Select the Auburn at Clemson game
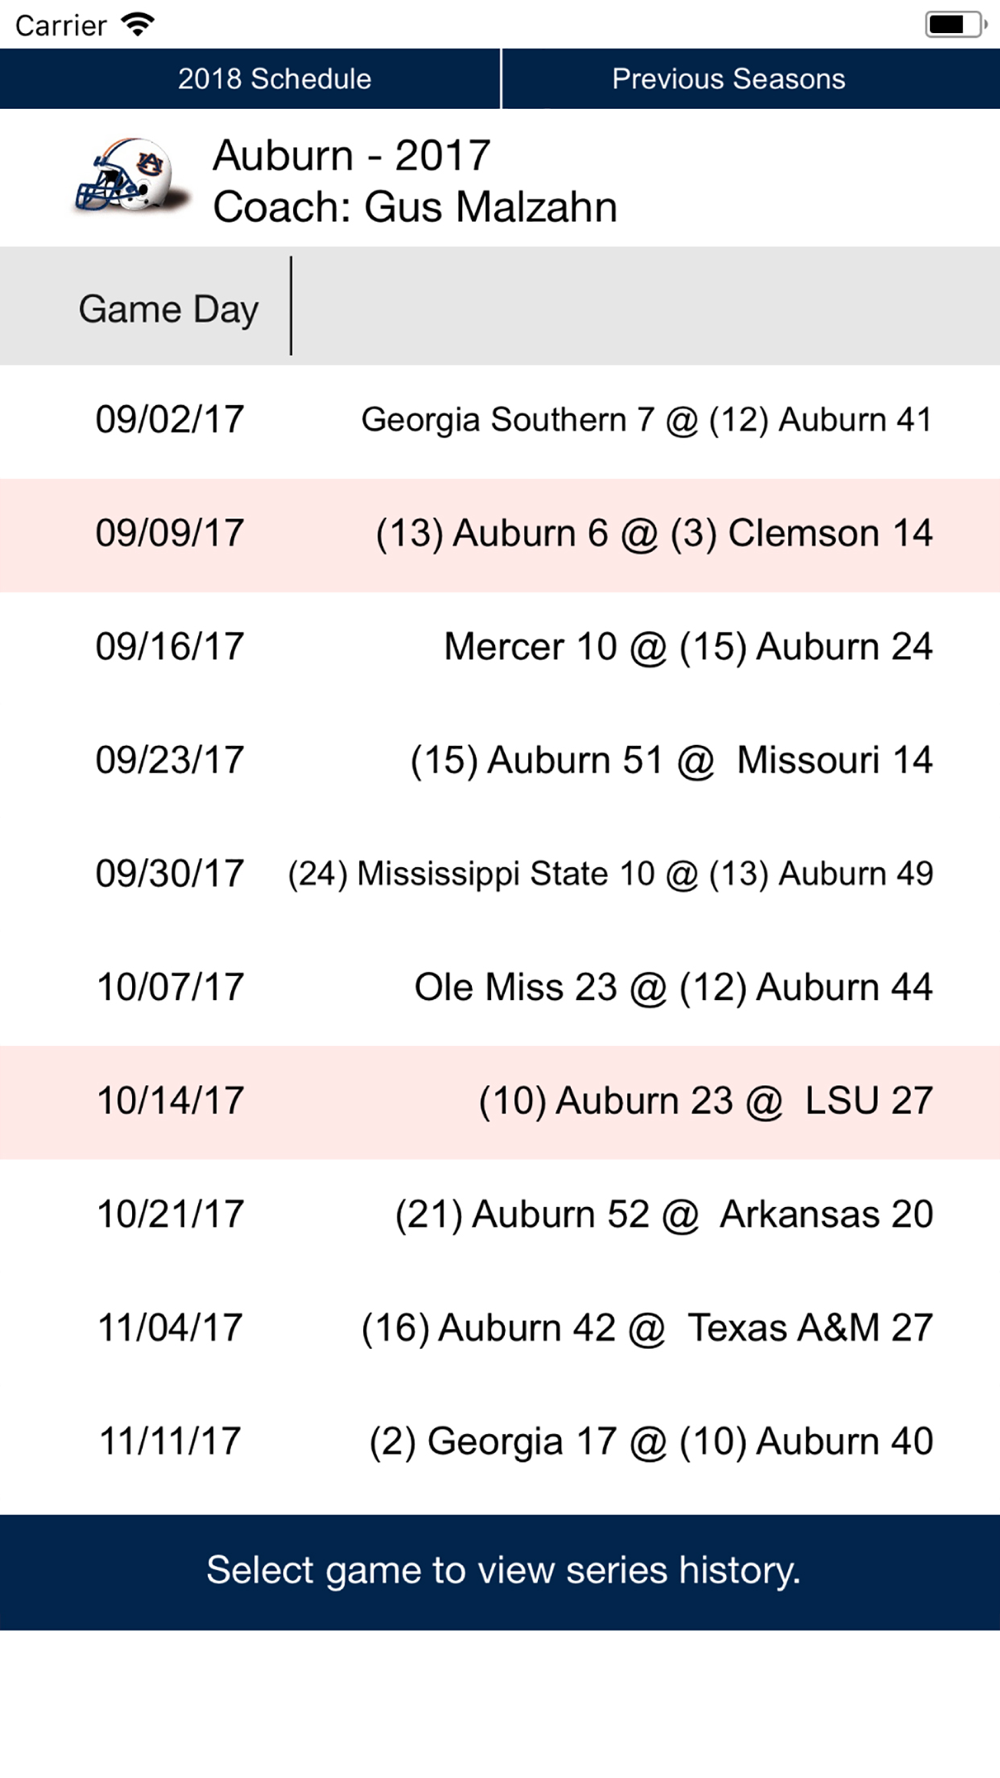The width and height of the screenshot is (1000, 1778). 500,535
